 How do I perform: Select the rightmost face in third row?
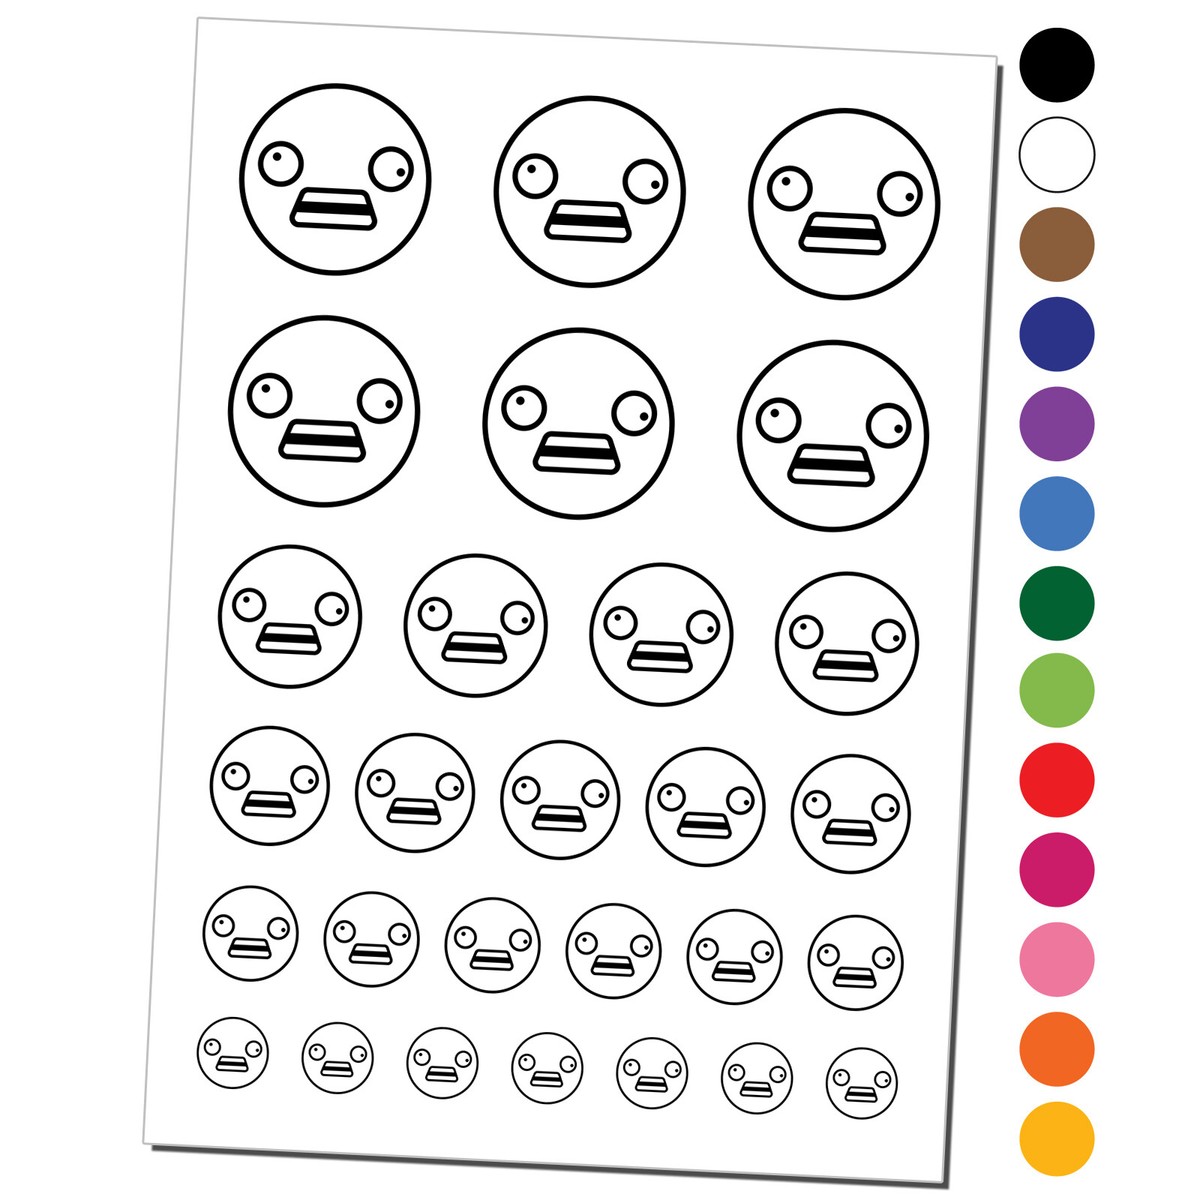click(x=846, y=643)
